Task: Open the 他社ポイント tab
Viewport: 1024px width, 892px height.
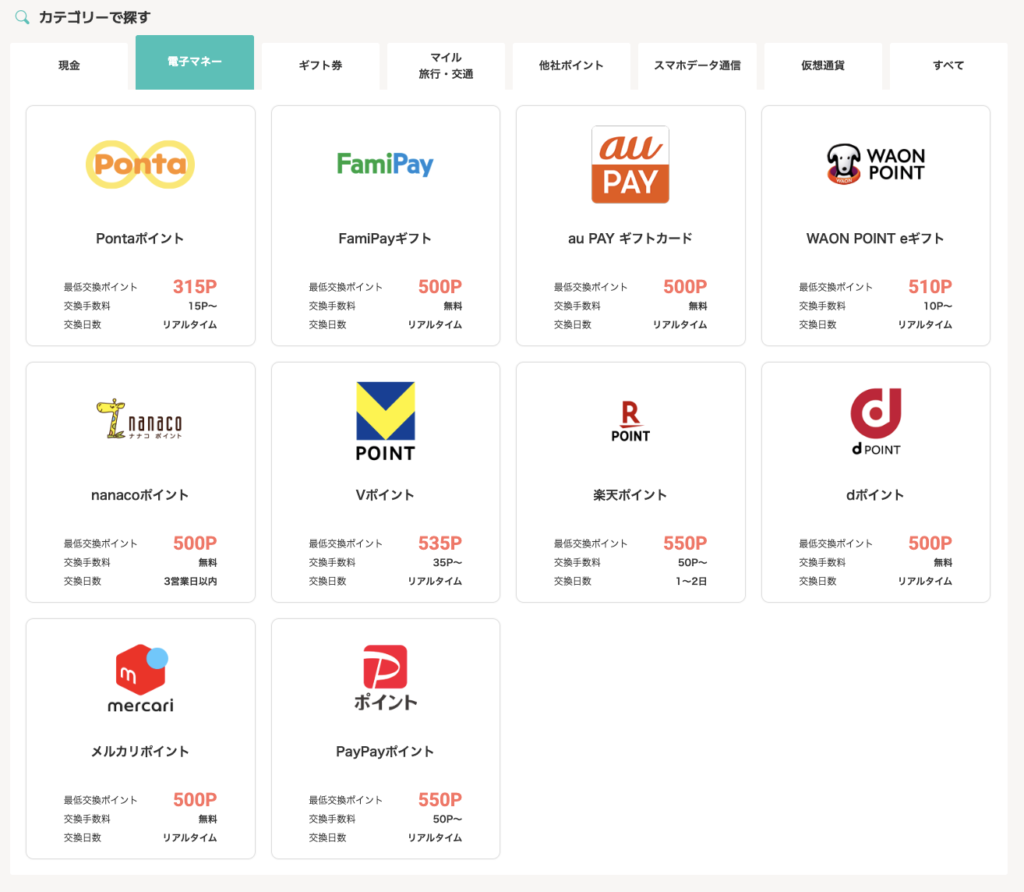Action: point(571,65)
